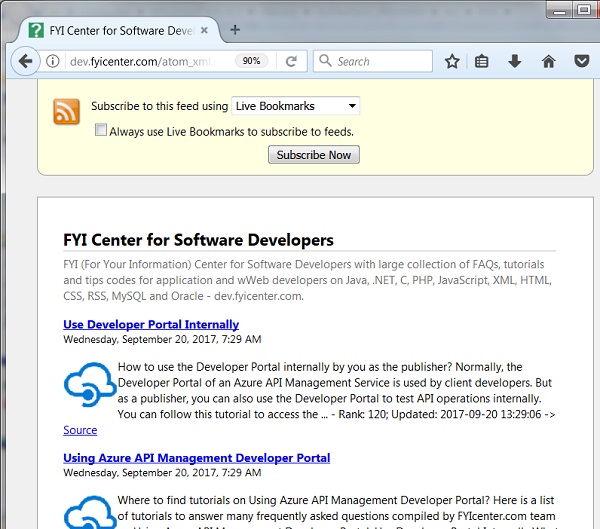This screenshot has height=529, width=600.
Task: Select the FYI Center for Software Developers tab
Action: pyautogui.click(x=119, y=30)
